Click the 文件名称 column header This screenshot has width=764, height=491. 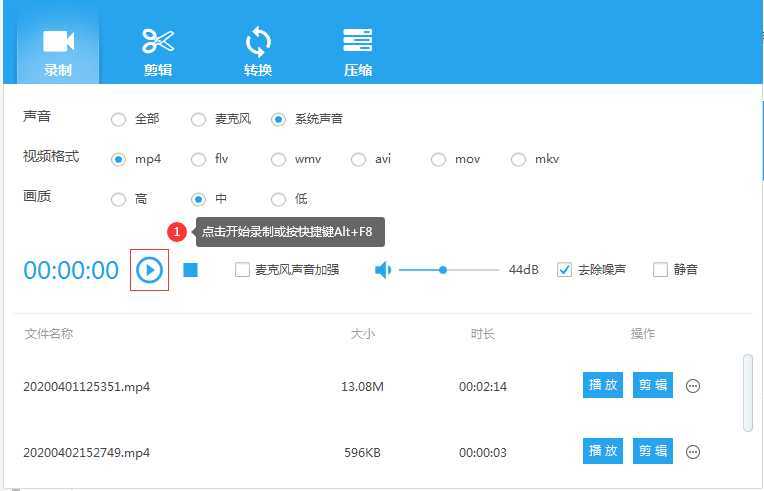[49, 334]
